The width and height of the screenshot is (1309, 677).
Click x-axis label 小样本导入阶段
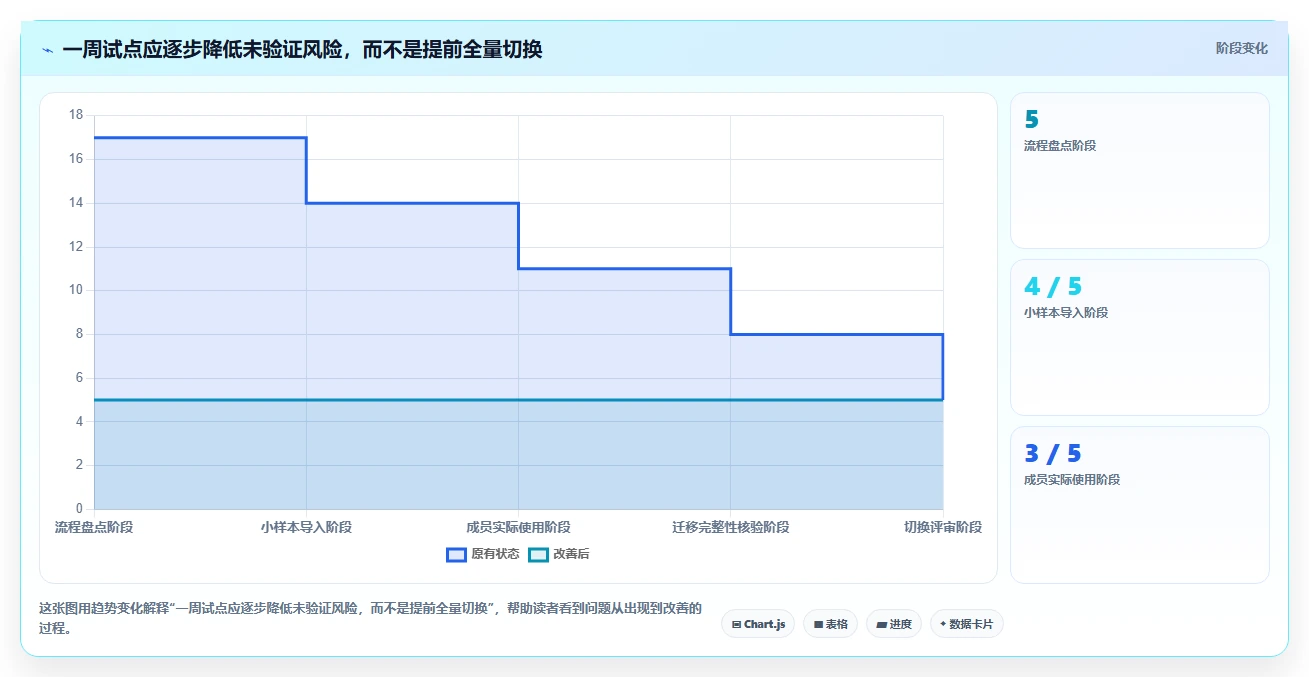(306, 527)
